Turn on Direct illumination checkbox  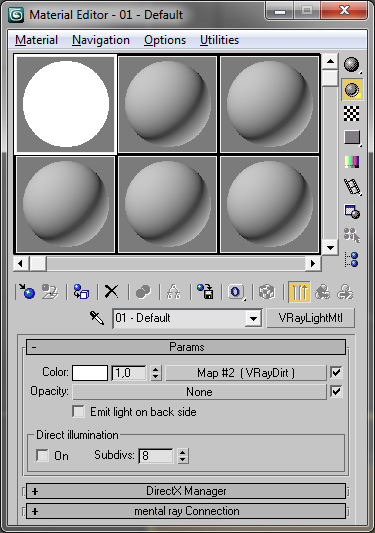point(42,455)
